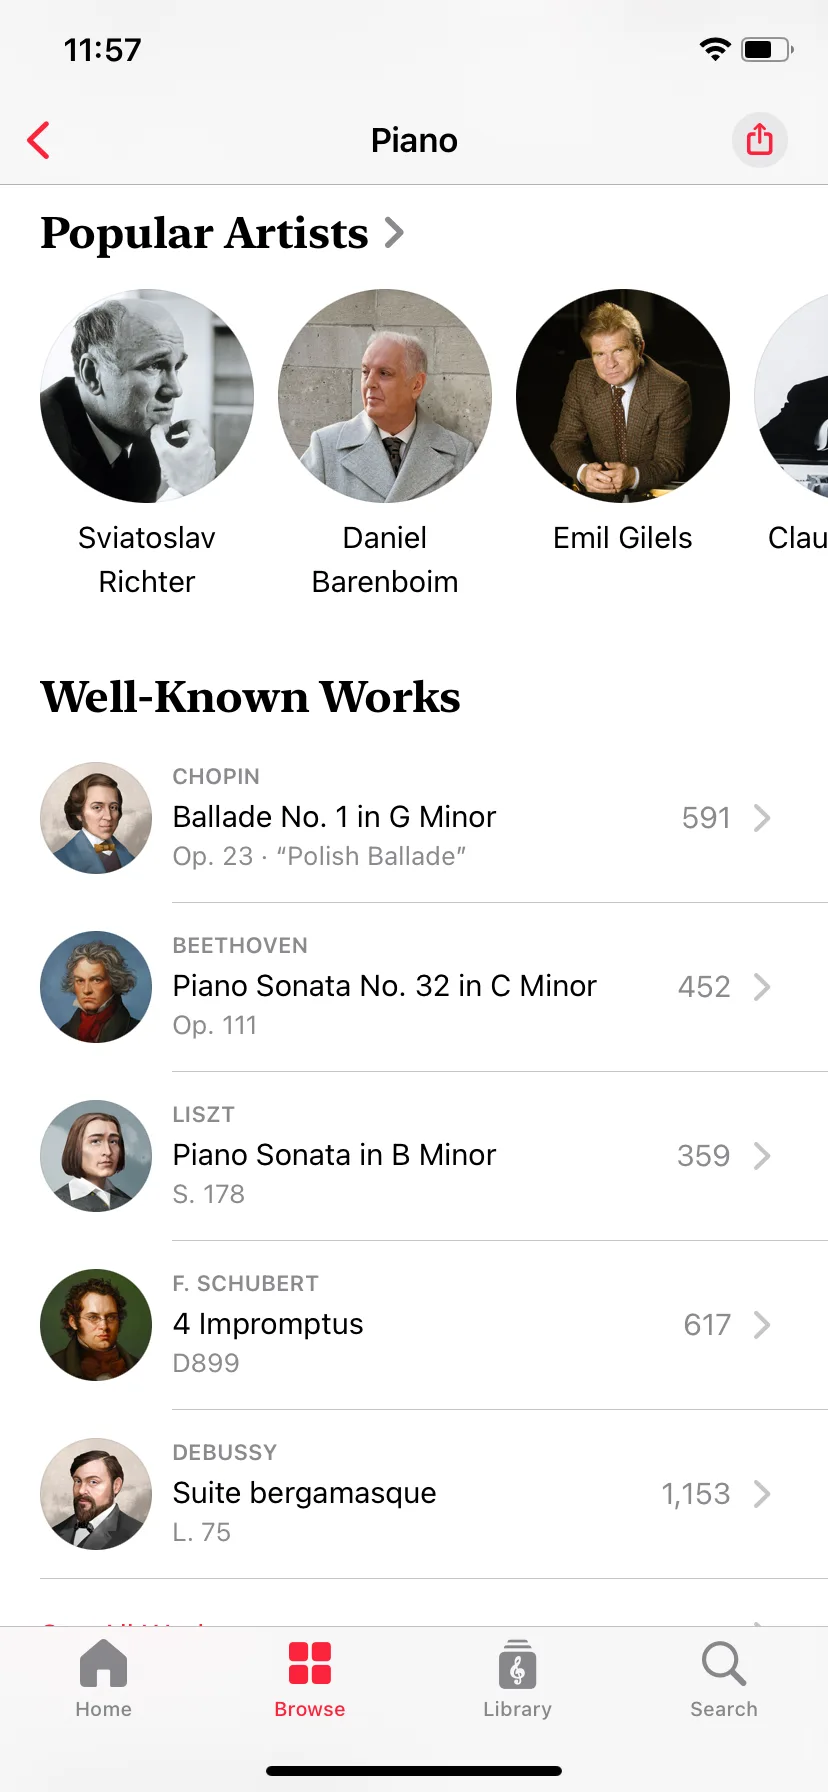Choose Emil Gilels artist photo
Screen dimensions: 828x1792
pyautogui.click(x=623, y=396)
